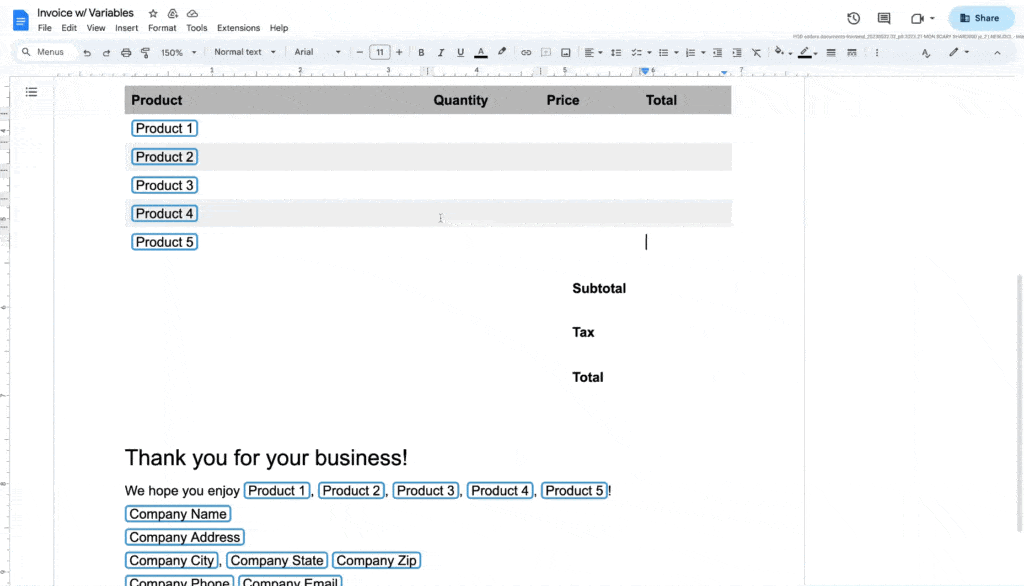Viewport: 1024px width, 586px height.
Task: Open the border dash style options
Action: pos(852,53)
